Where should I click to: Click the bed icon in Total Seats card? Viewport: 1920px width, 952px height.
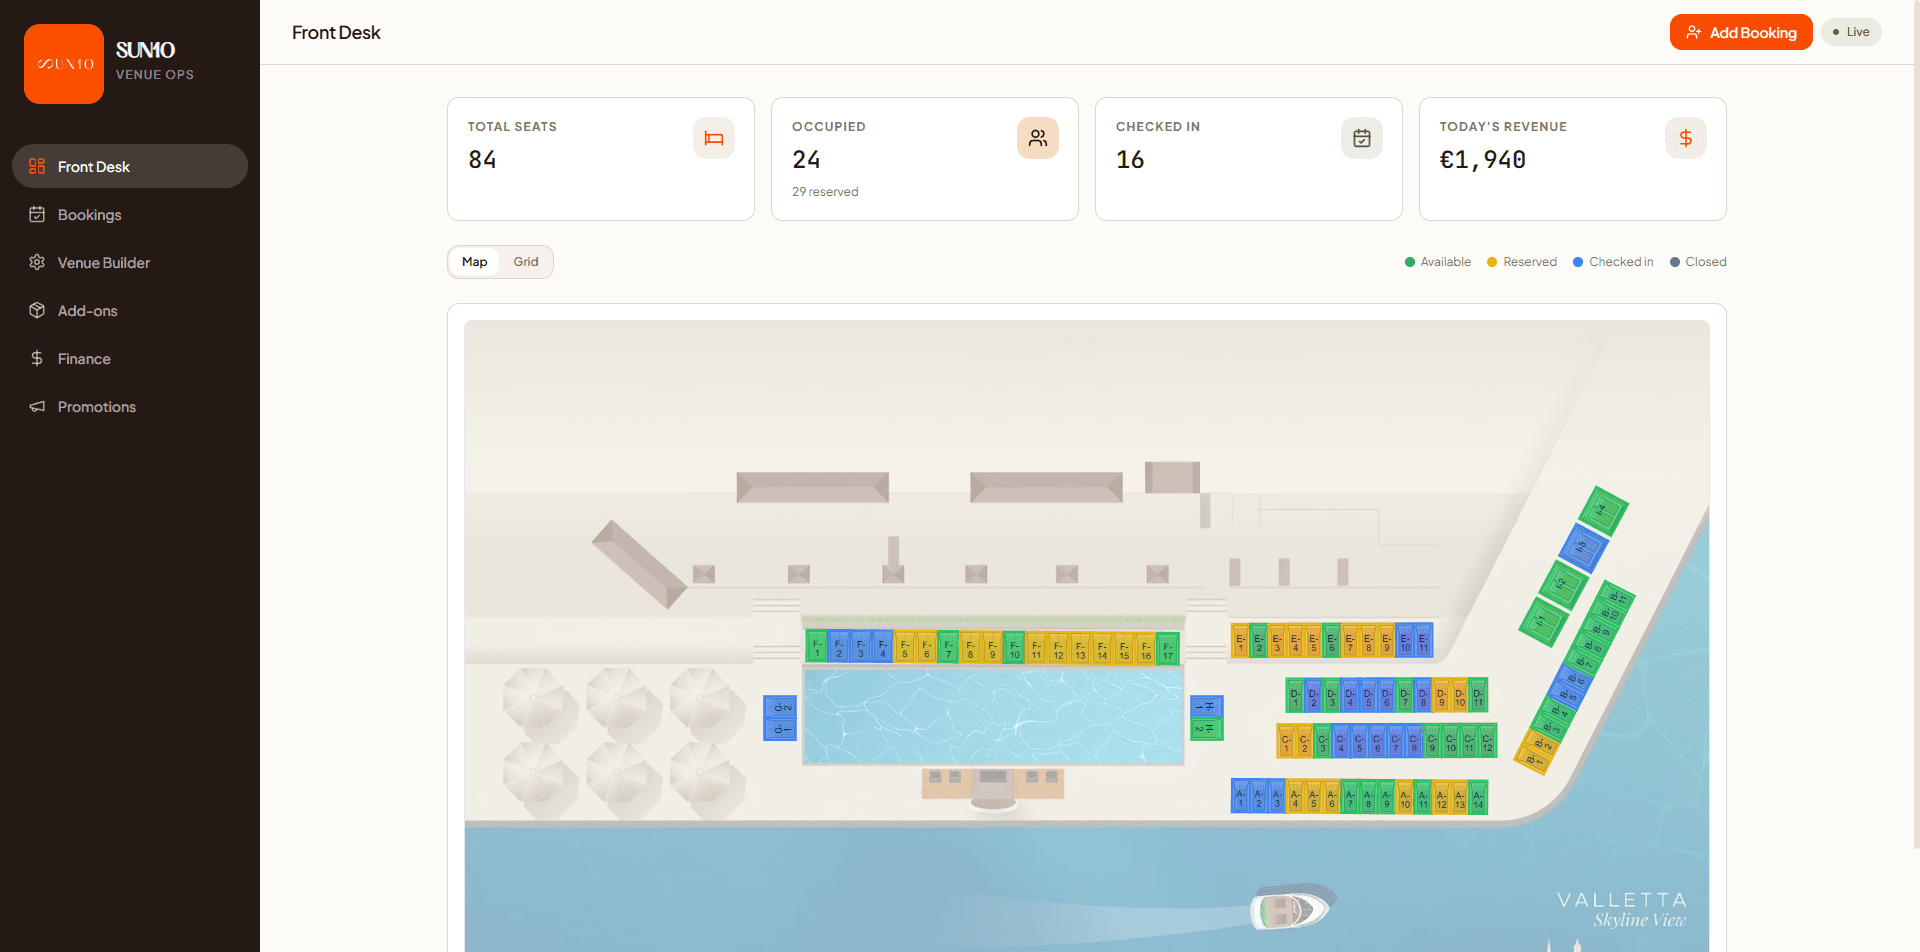713,138
